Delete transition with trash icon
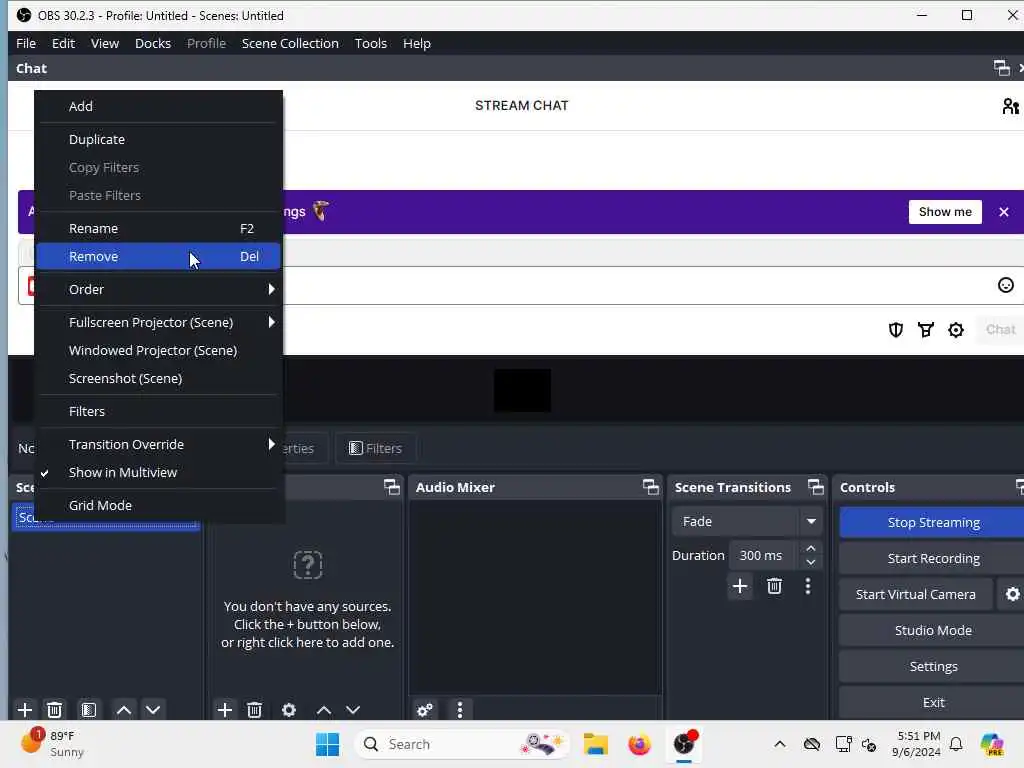This screenshot has height=768, width=1024. tap(775, 586)
